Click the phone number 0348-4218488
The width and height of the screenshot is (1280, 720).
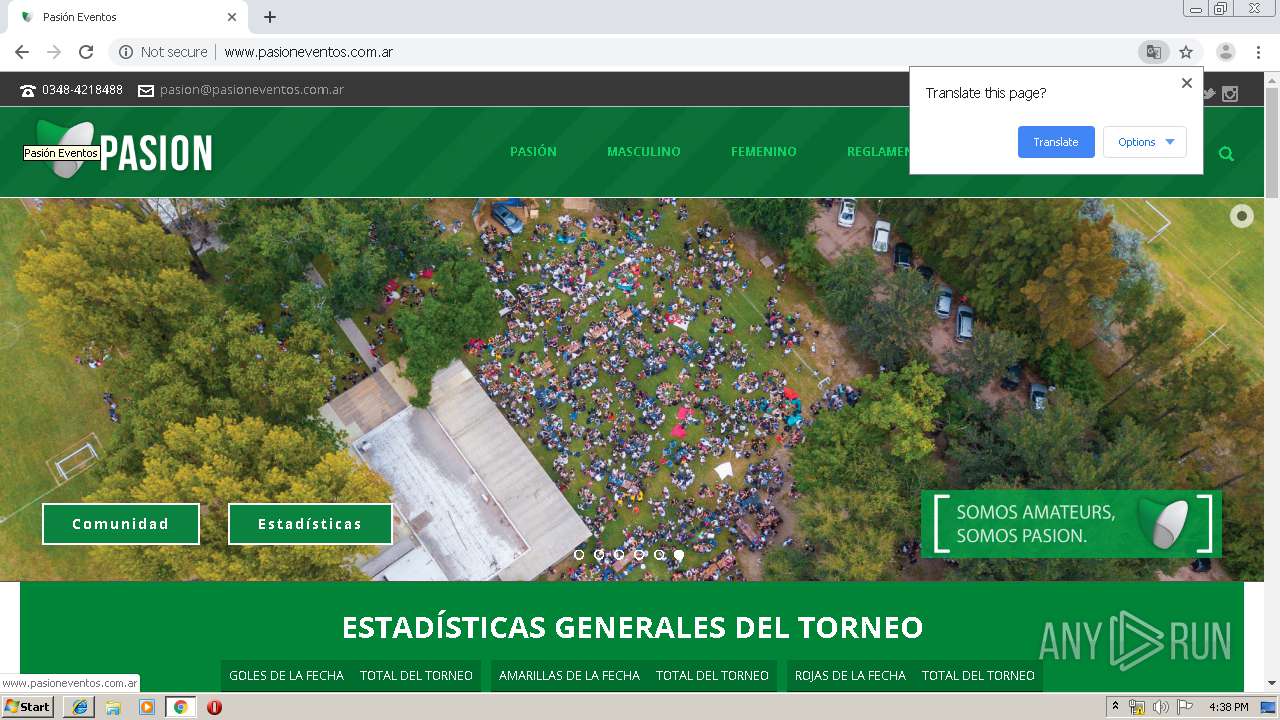point(82,90)
